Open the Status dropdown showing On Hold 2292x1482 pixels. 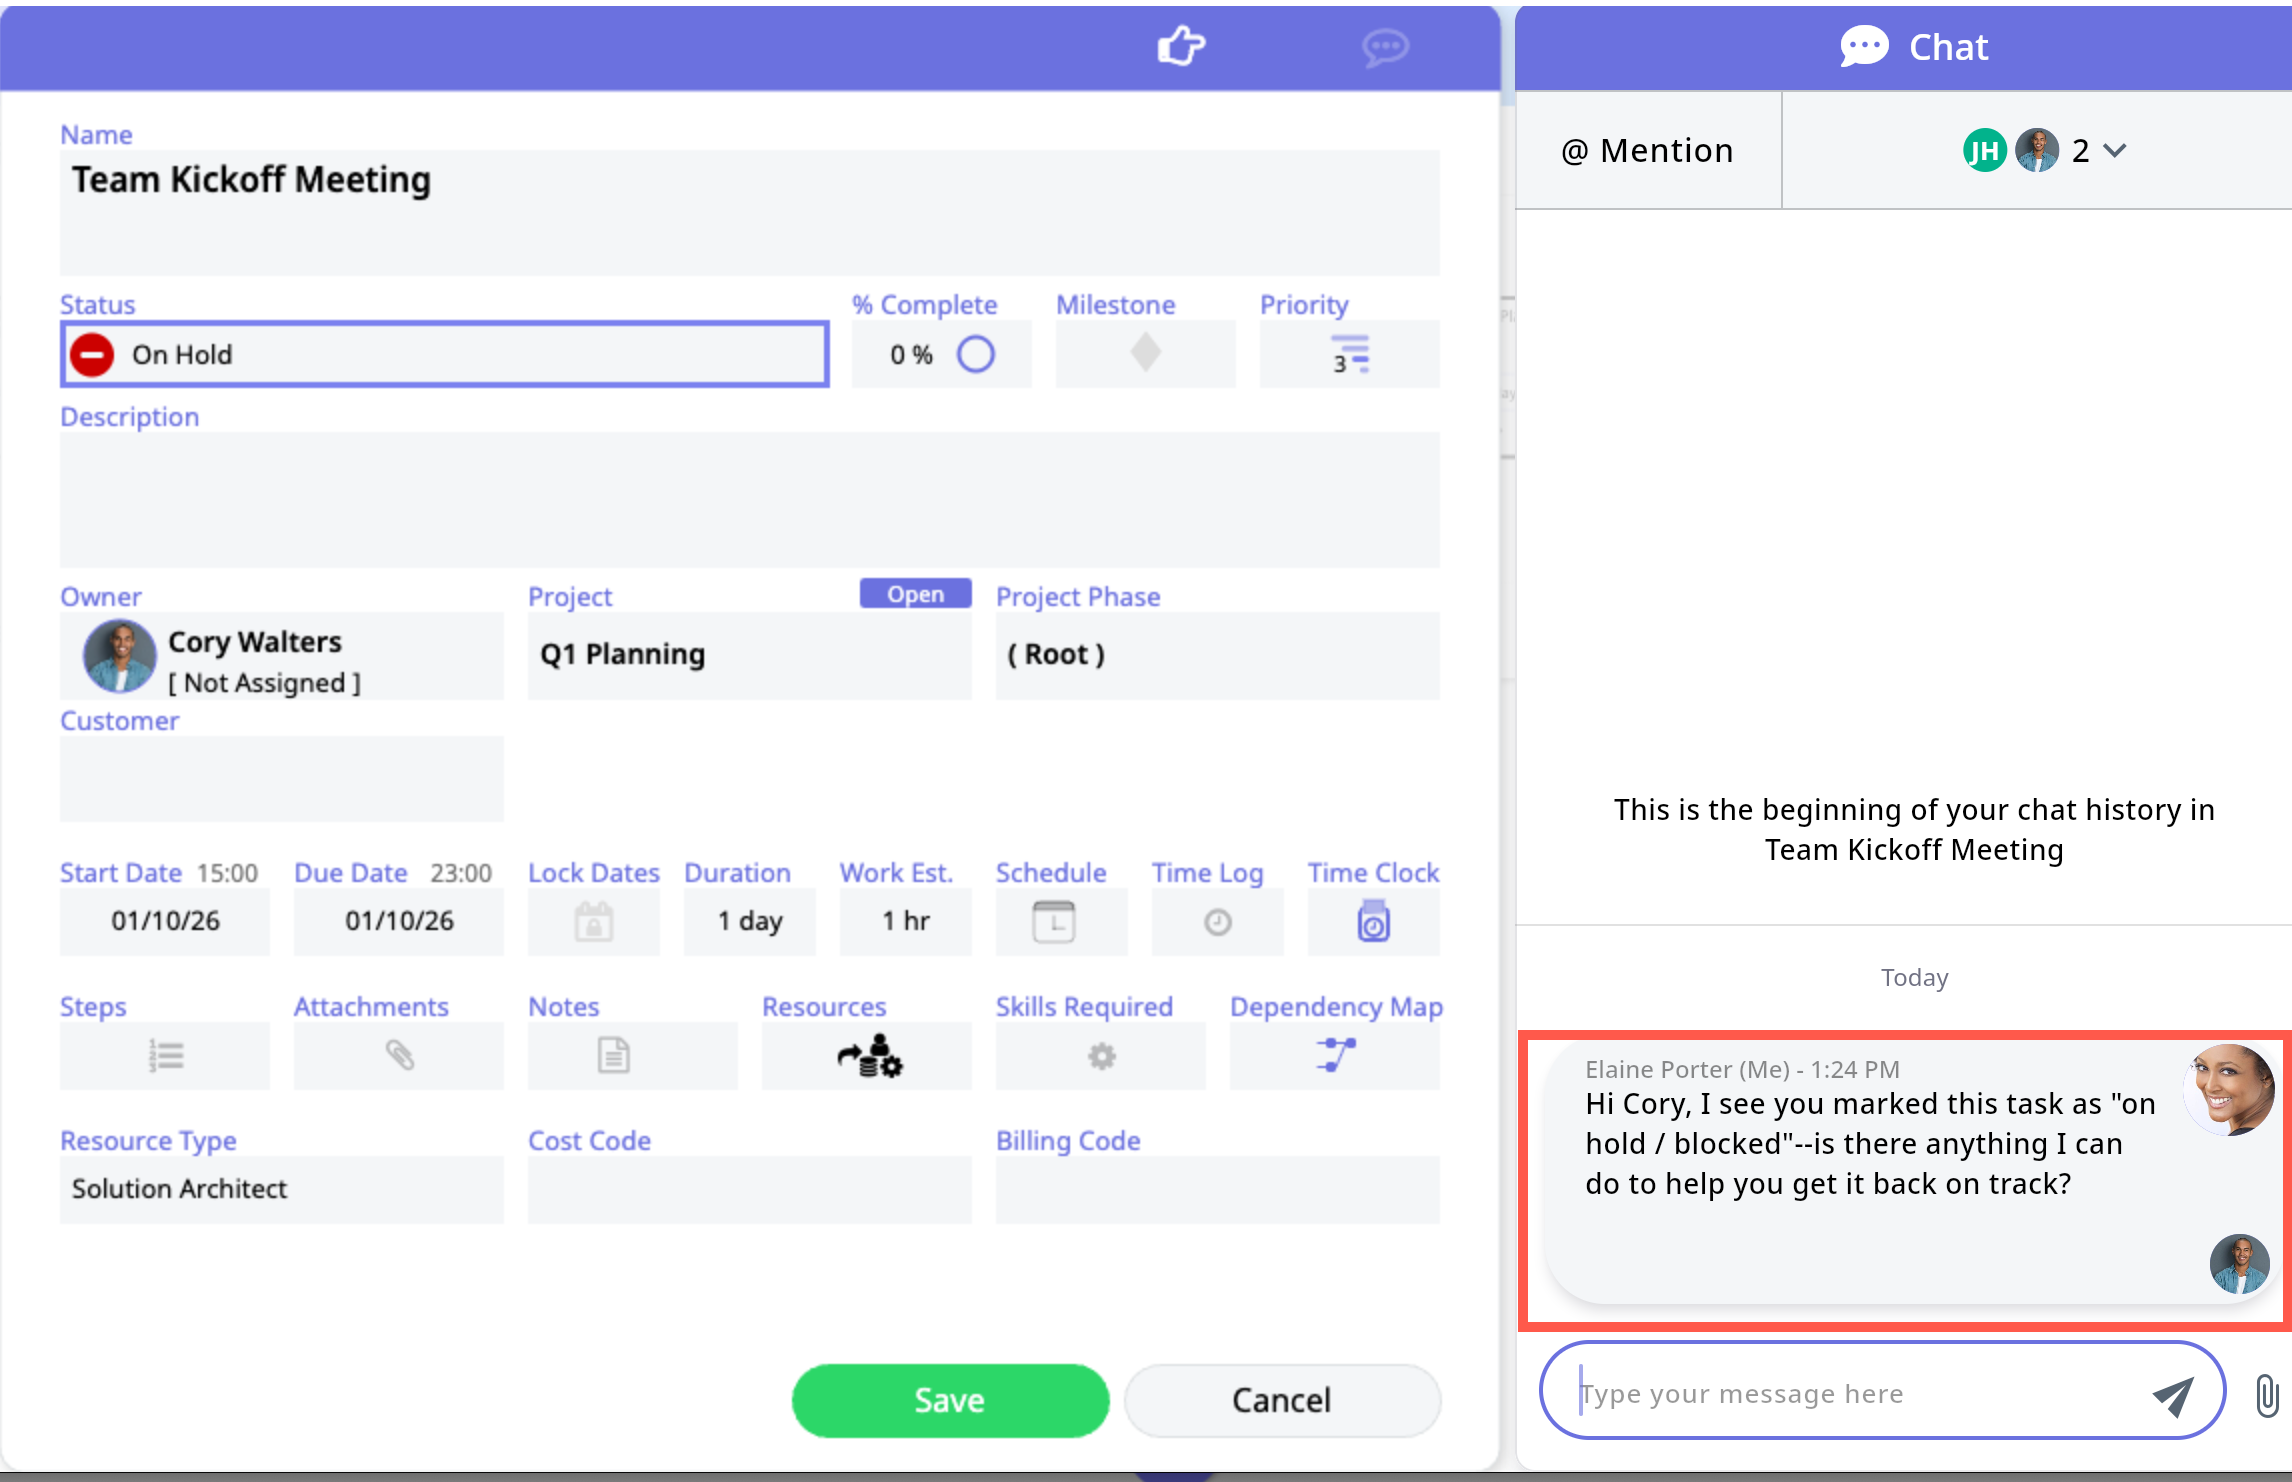tap(445, 354)
